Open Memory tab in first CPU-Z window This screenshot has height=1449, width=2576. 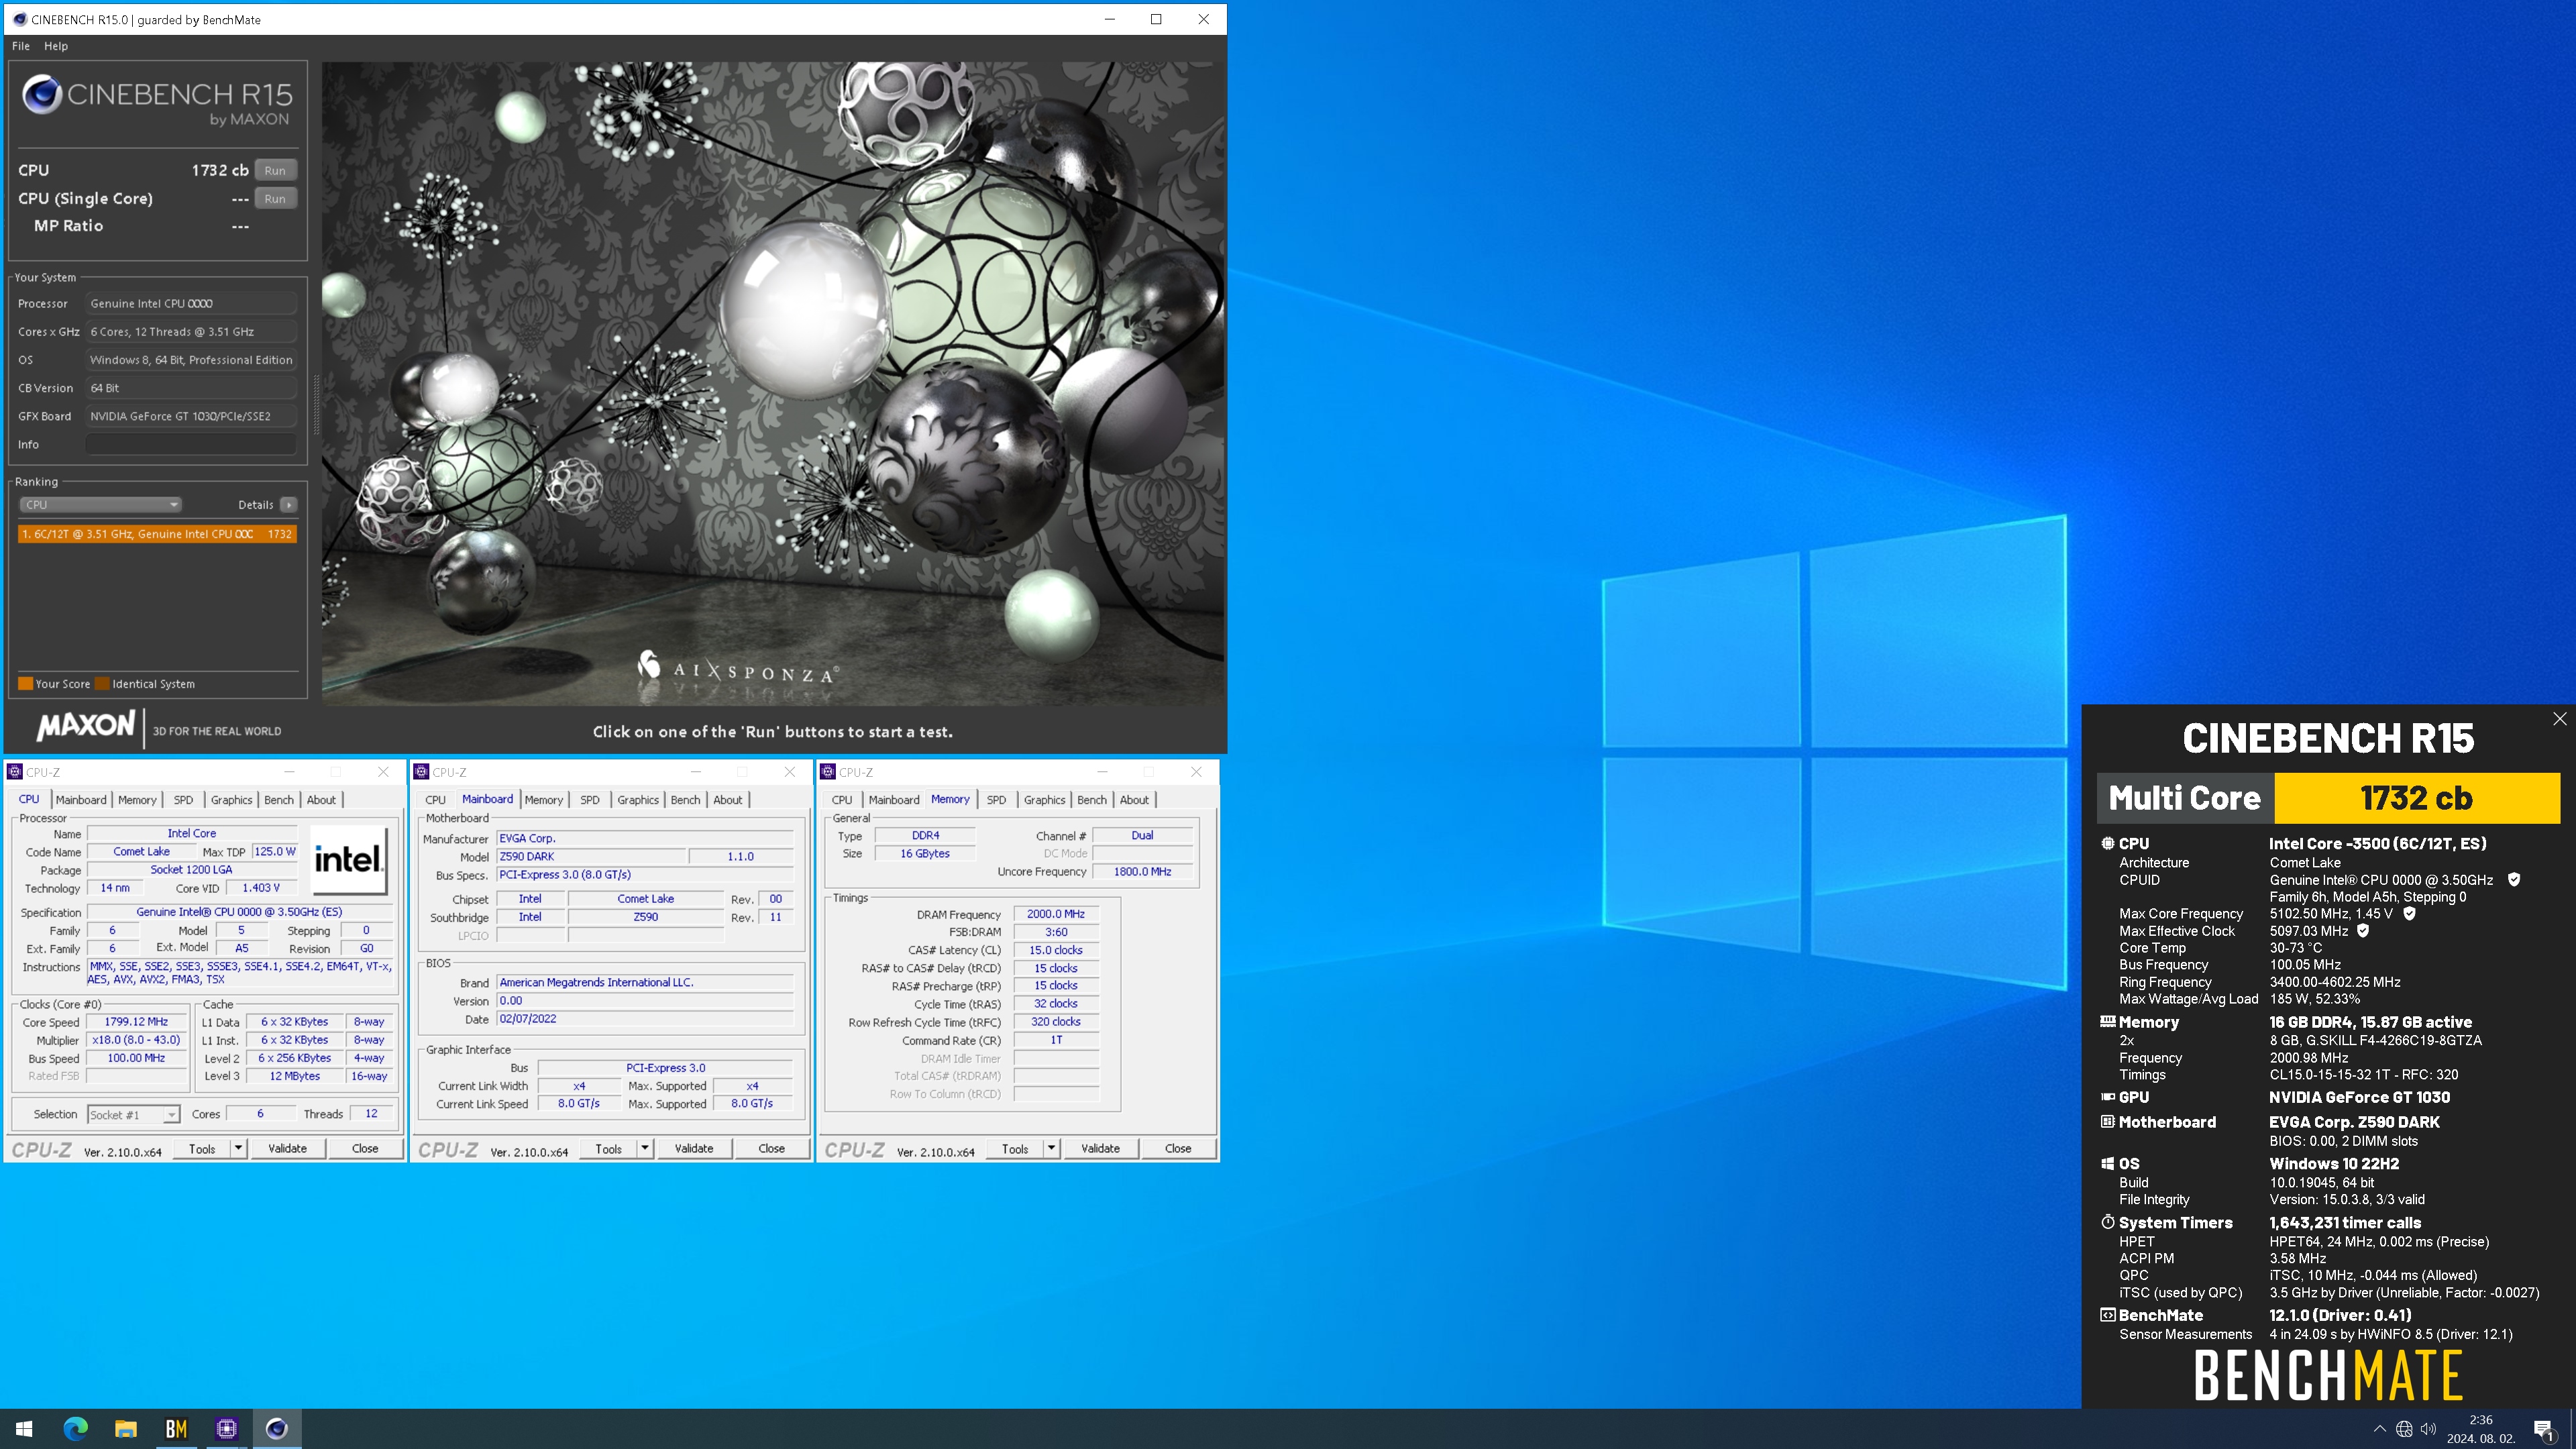137,800
